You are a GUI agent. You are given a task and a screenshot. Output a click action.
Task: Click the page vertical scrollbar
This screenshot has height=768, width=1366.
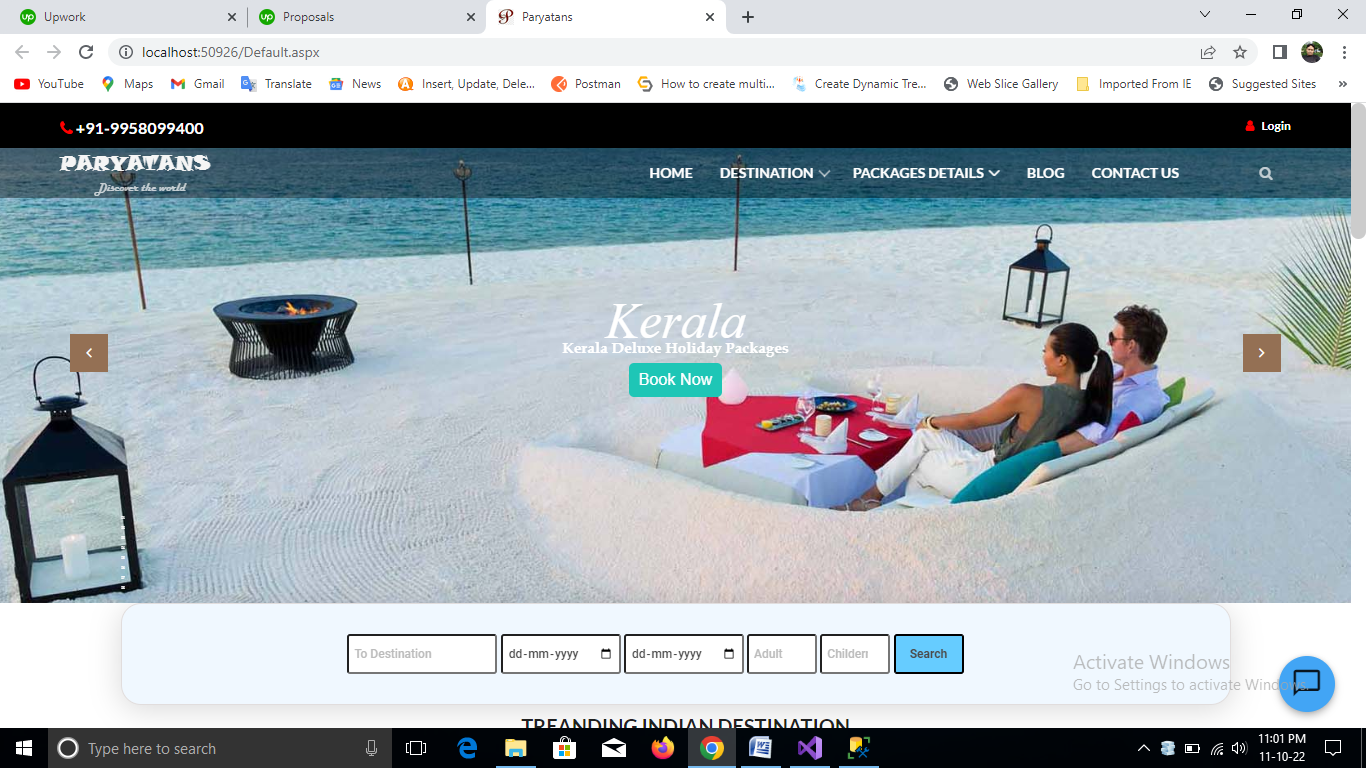tap(1357, 400)
